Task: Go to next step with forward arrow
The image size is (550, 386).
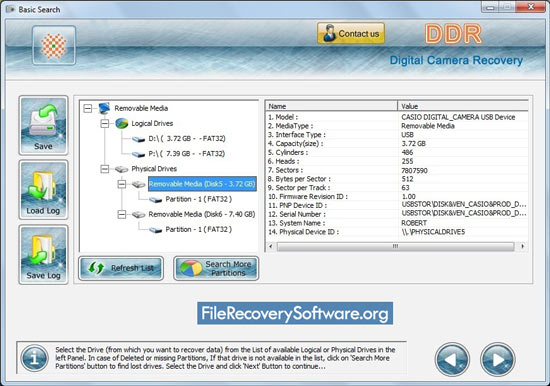Action: click(x=497, y=359)
